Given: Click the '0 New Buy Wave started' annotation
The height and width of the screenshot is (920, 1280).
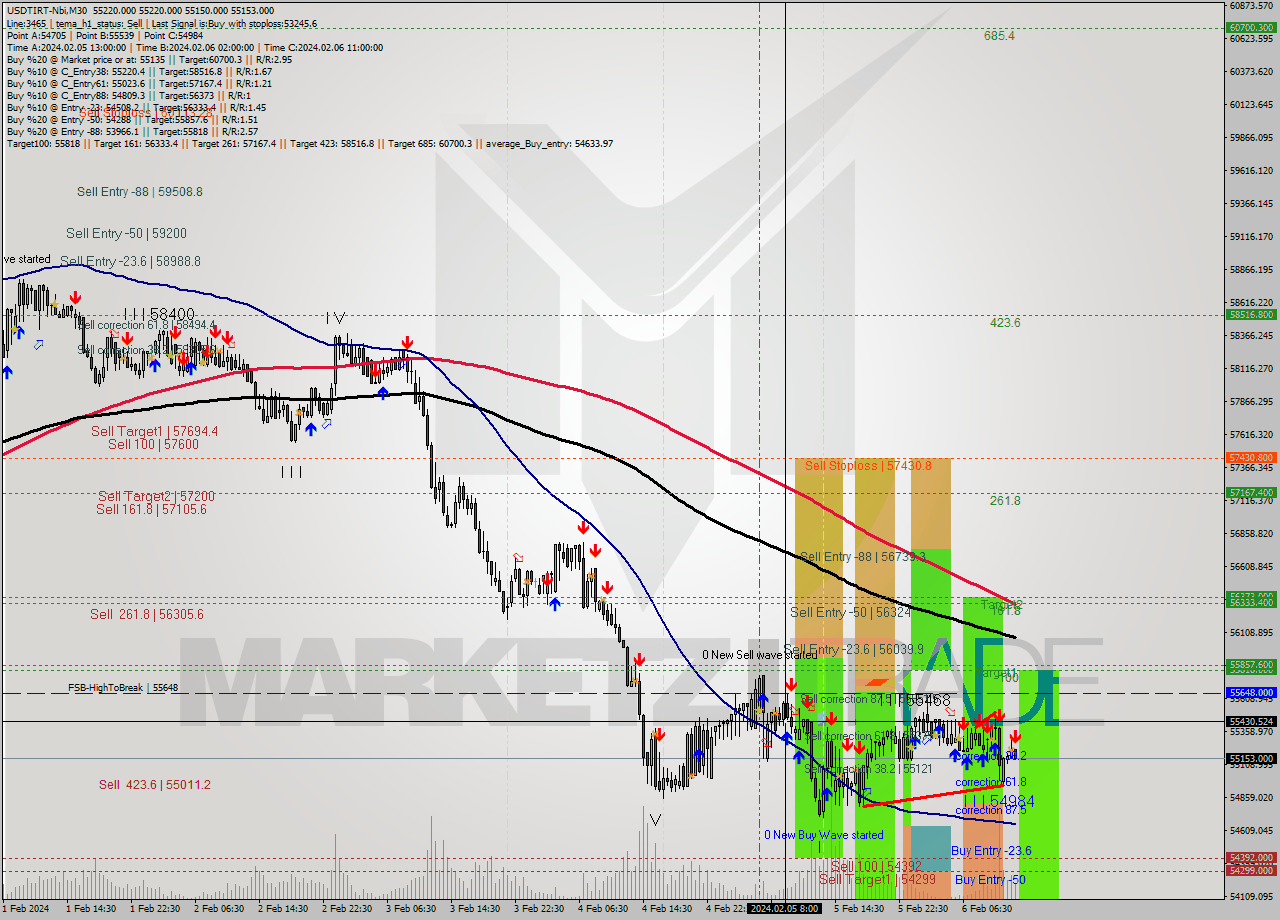Looking at the screenshot, I should (x=824, y=835).
